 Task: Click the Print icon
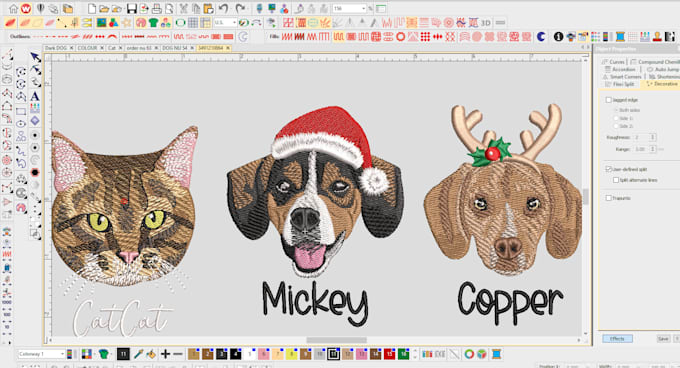157,8
